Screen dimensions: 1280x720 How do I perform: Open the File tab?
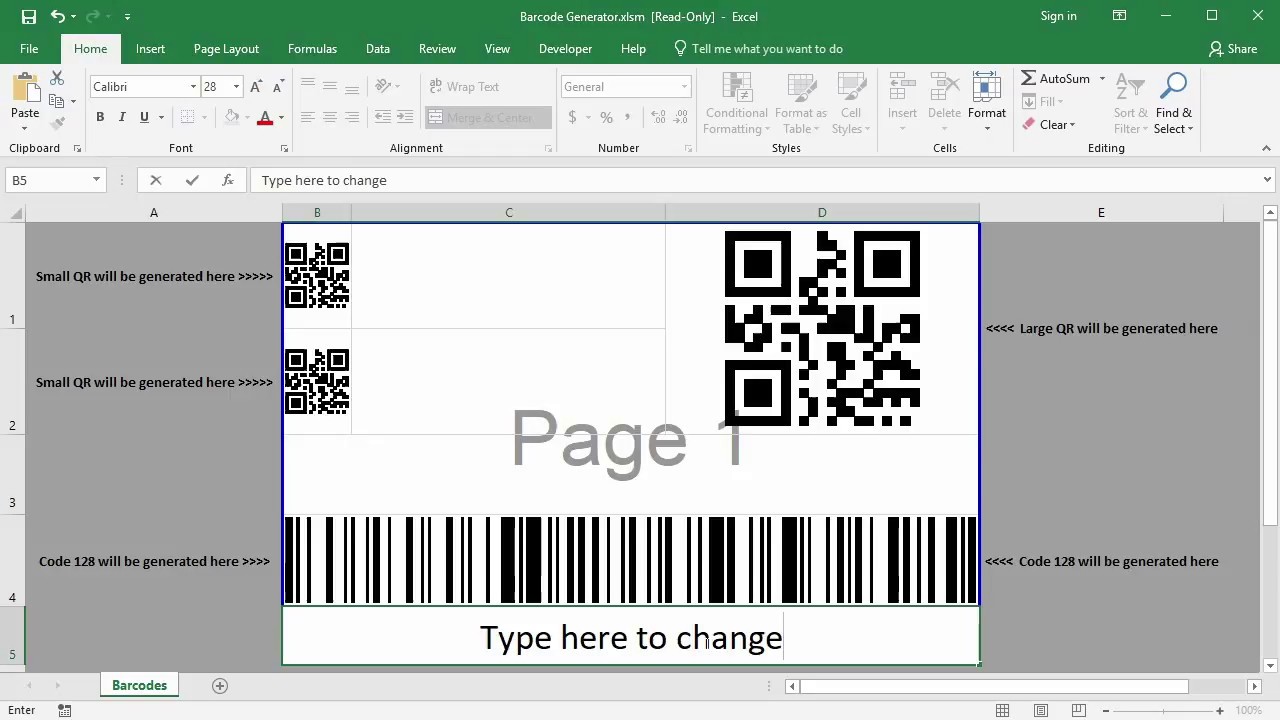tap(29, 48)
